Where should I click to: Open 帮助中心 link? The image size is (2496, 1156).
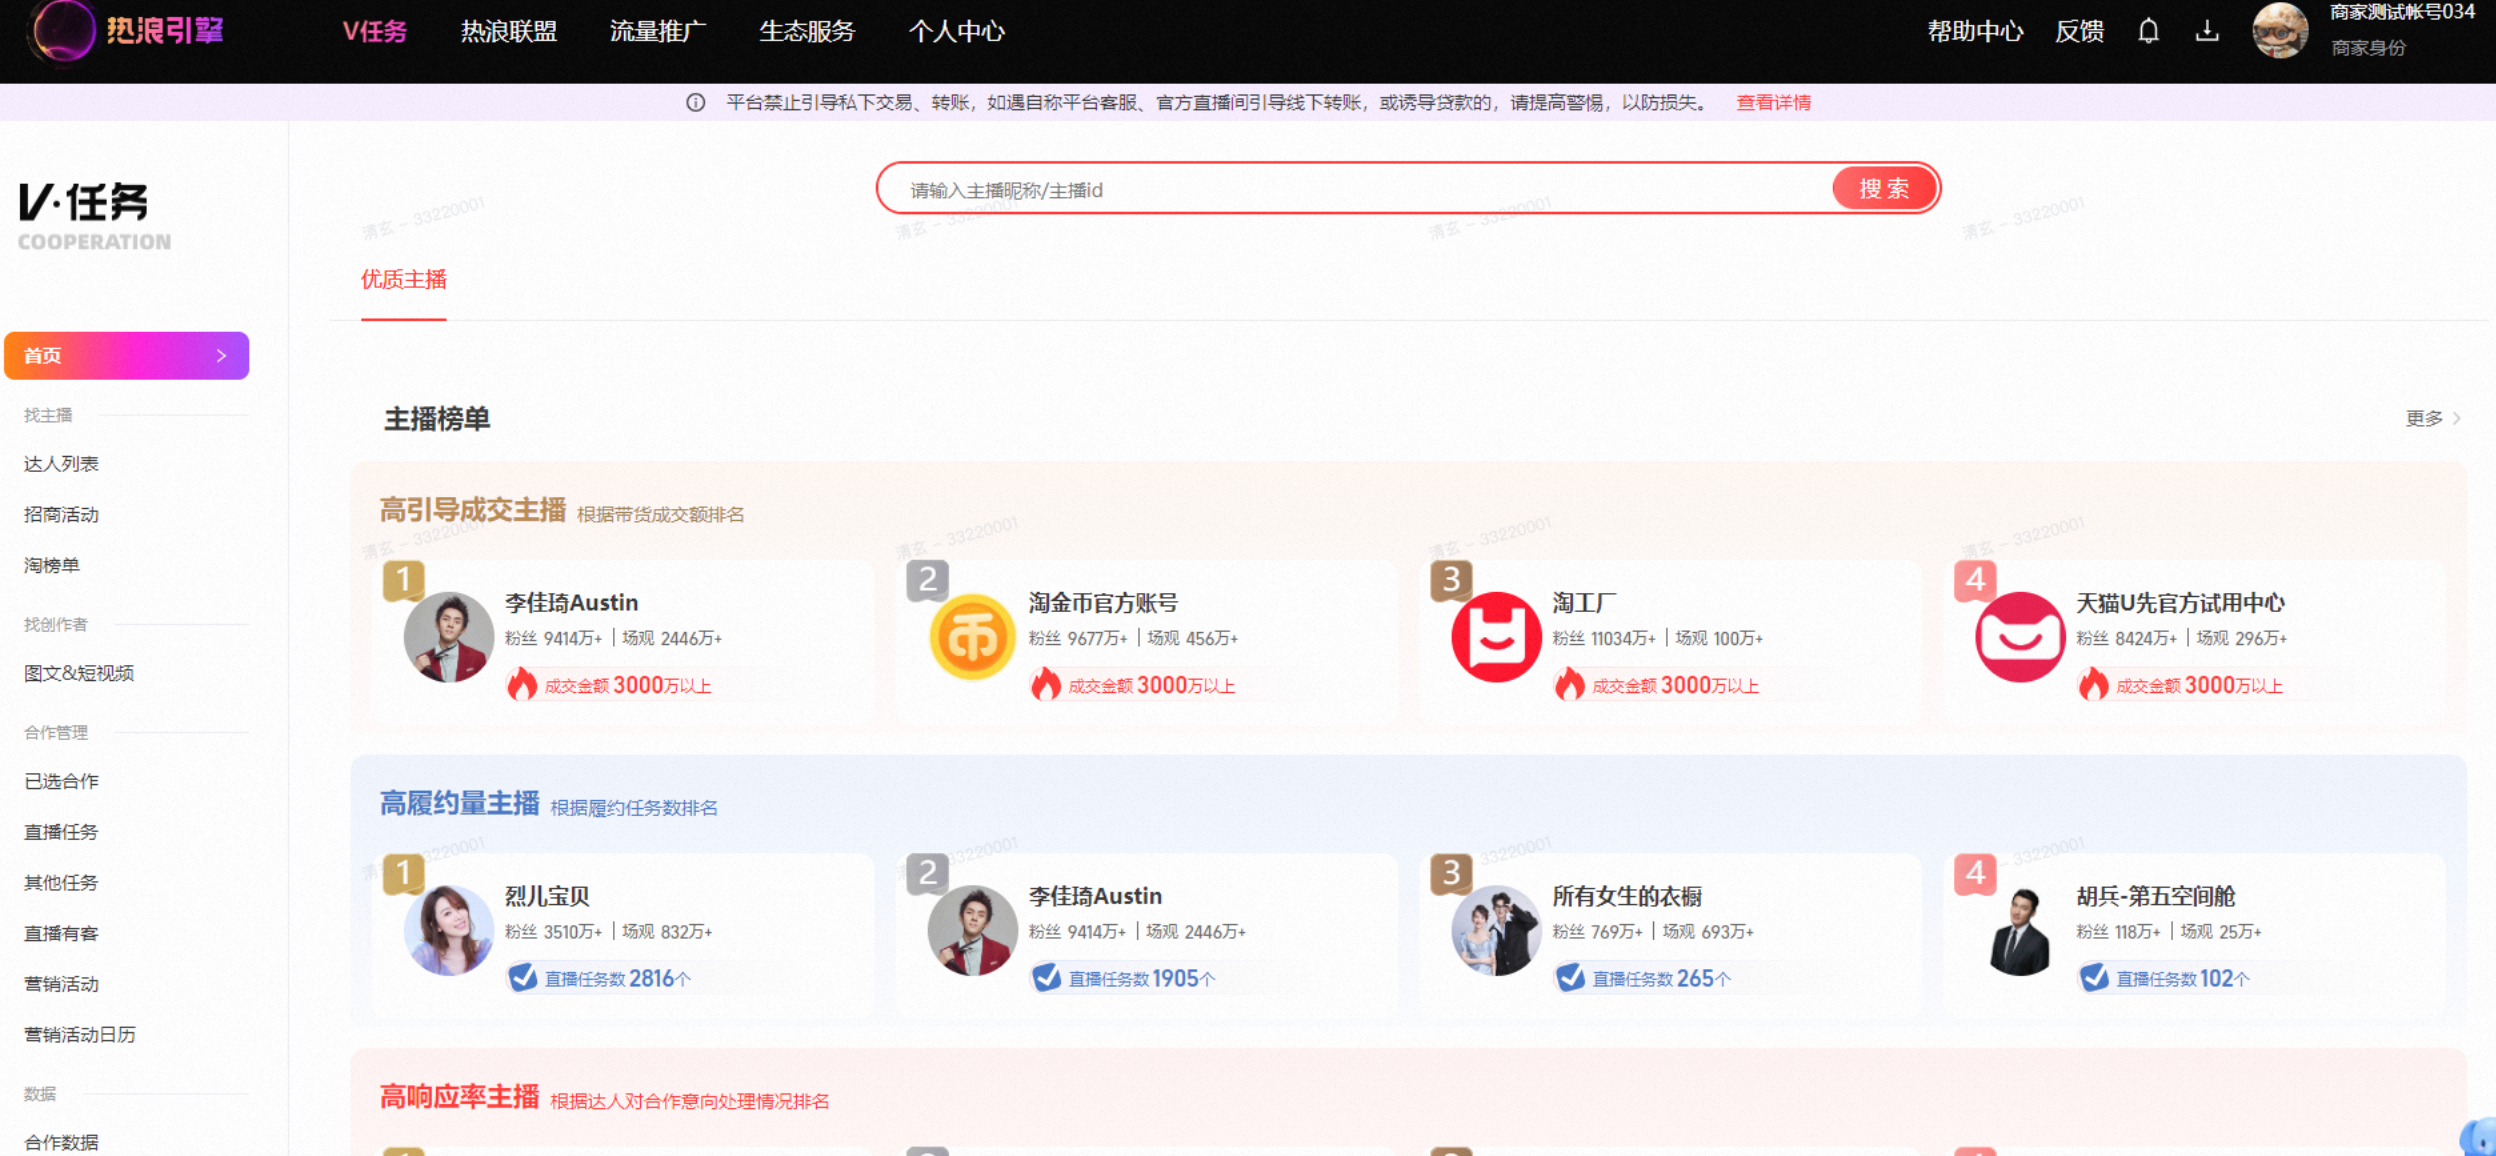[x=1975, y=32]
